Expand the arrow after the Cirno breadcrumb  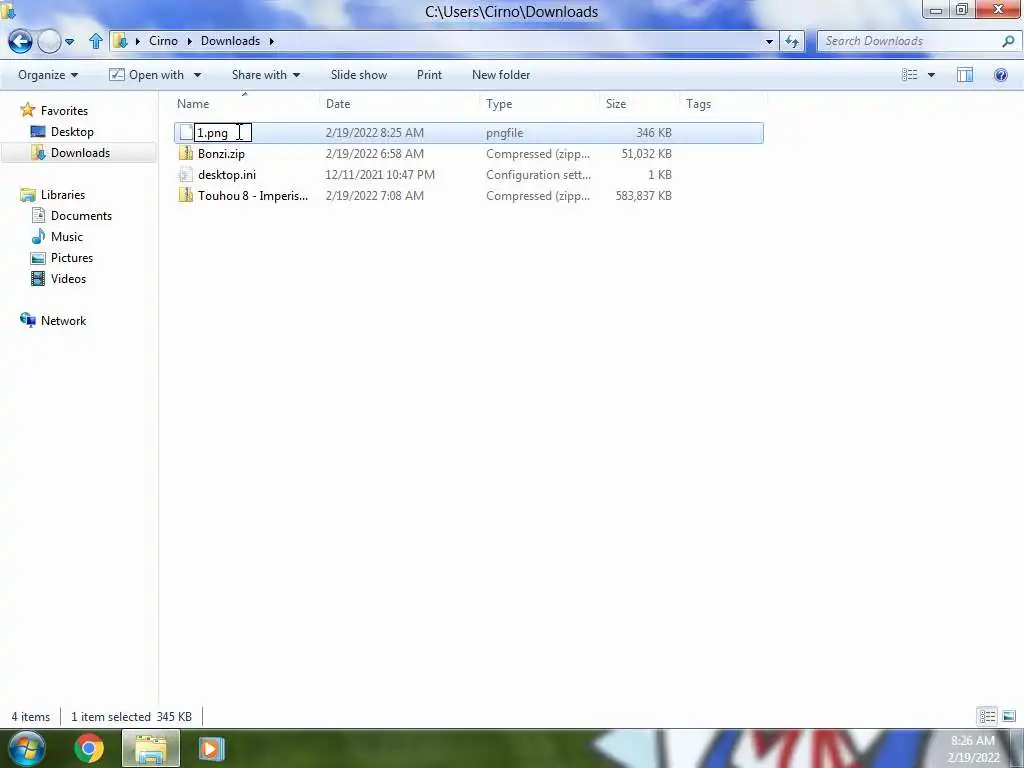click(x=189, y=41)
